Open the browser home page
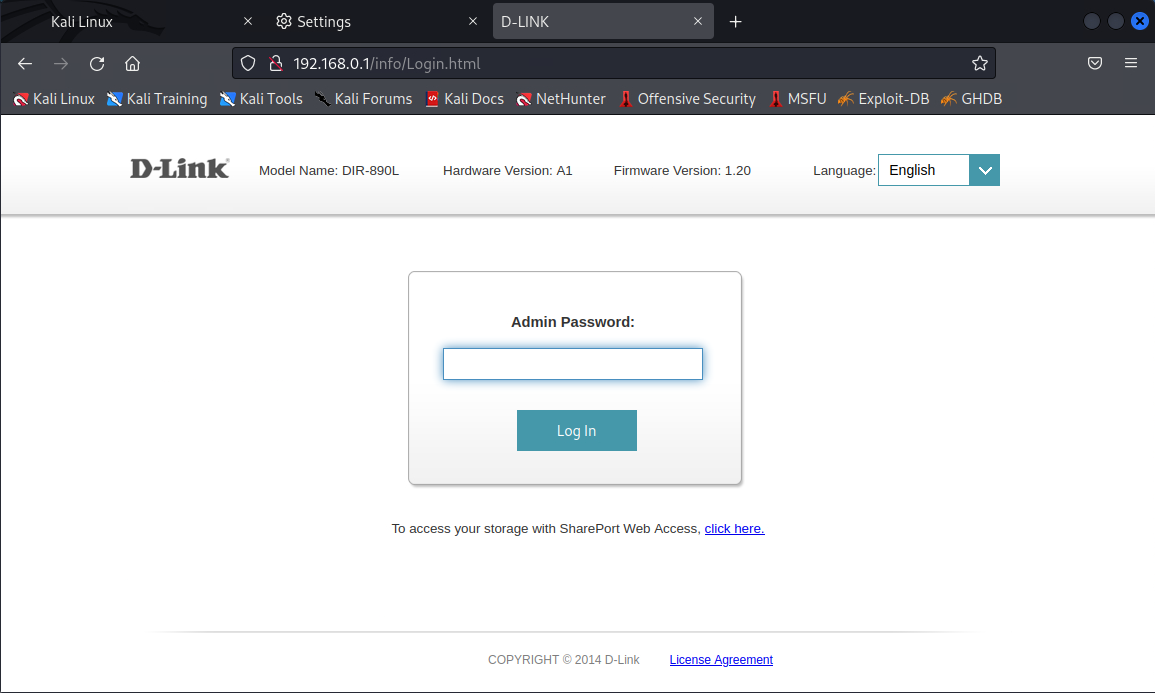This screenshot has width=1155, height=693. click(133, 64)
